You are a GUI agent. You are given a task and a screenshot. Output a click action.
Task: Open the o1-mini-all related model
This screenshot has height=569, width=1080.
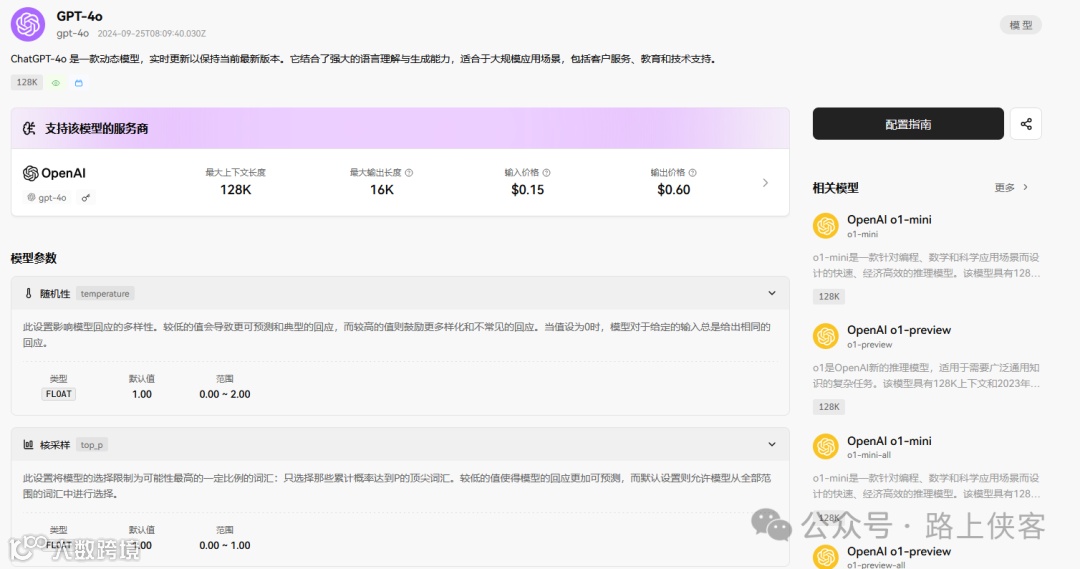(889, 441)
